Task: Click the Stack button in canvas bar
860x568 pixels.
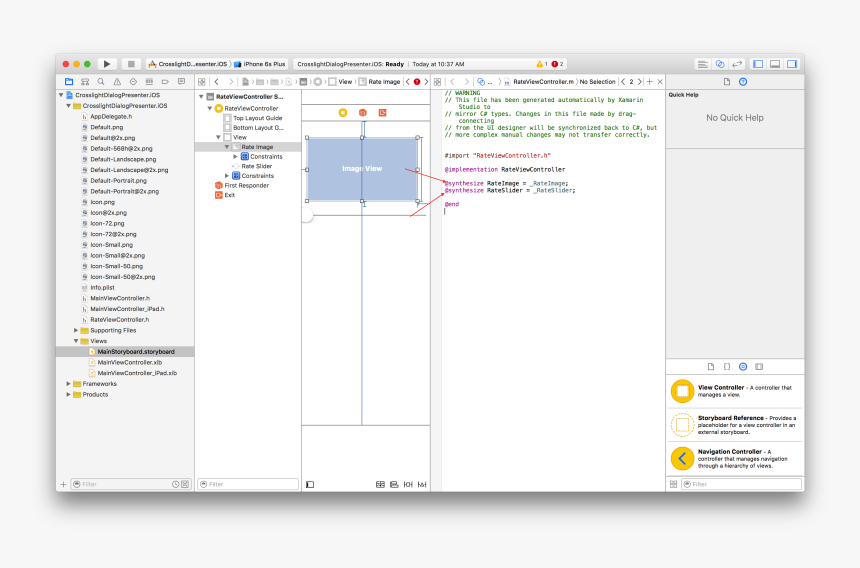Action: (x=380, y=484)
